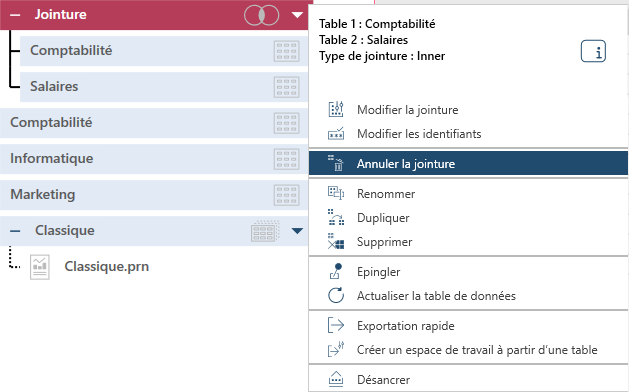Select the Classique table header
Screen dimensions: 629x392
pyautogui.click(x=154, y=231)
